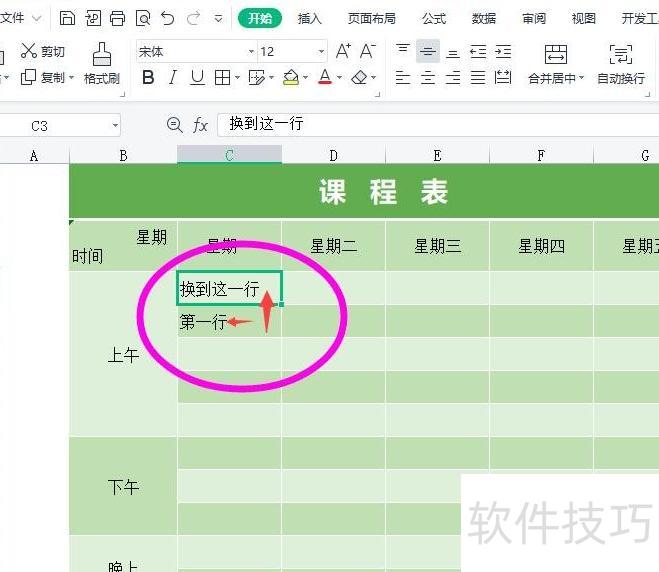Toggle Underline formatting
The height and width of the screenshot is (572, 659).
(x=197, y=77)
